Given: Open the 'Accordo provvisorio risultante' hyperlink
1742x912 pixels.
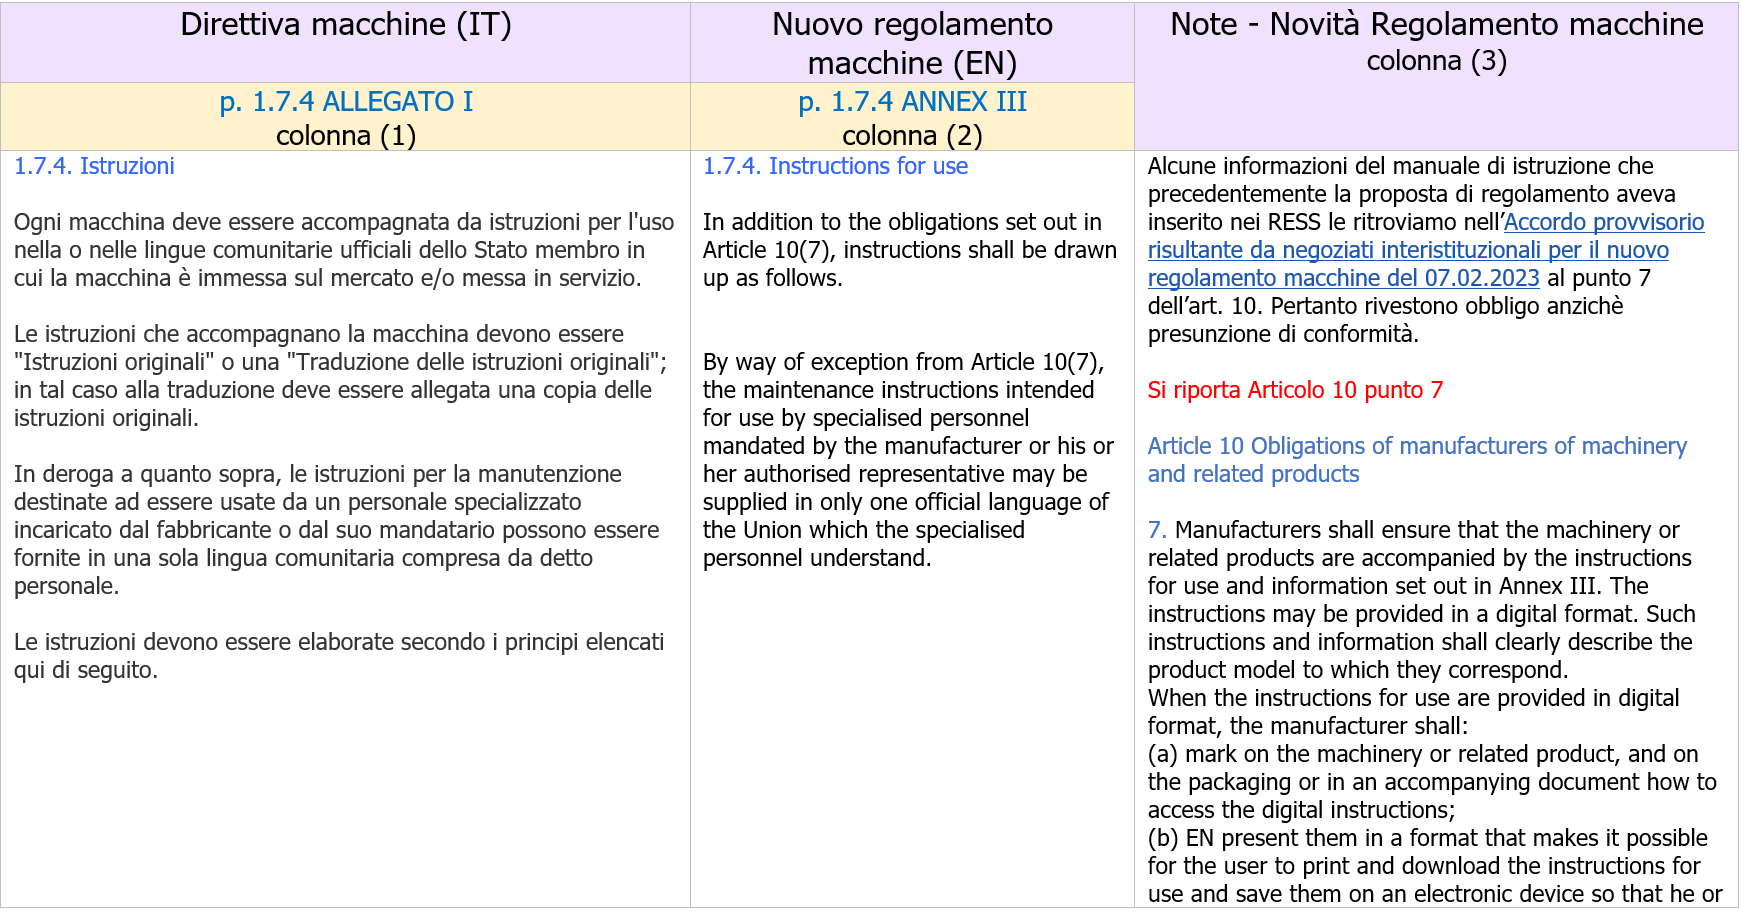Looking at the screenshot, I should [1426, 250].
